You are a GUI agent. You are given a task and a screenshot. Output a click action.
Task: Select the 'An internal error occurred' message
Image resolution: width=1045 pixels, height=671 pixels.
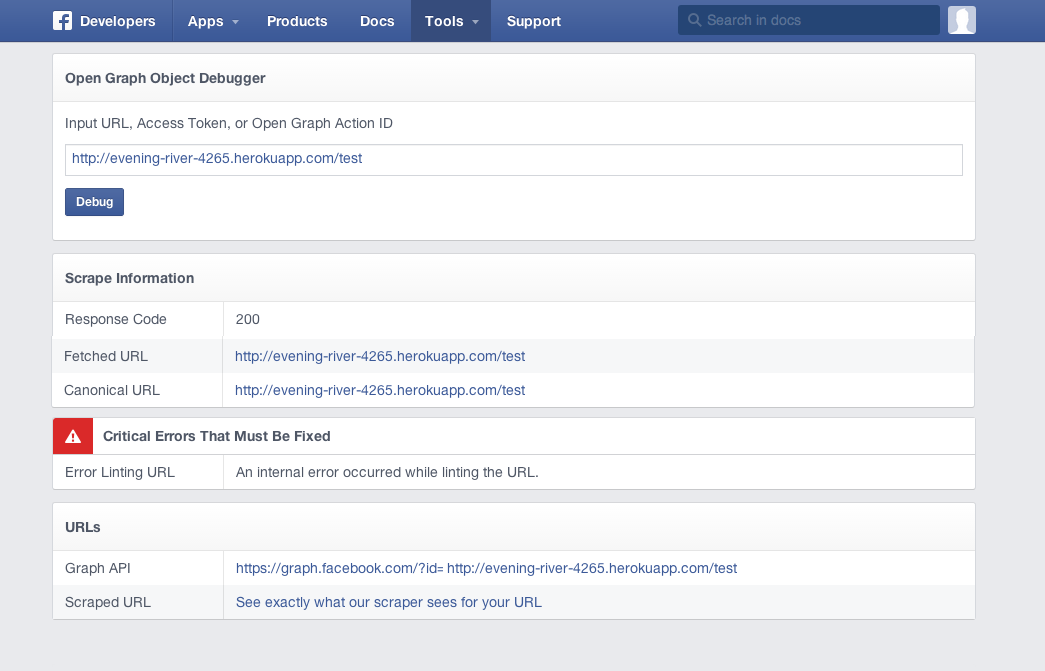click(x=387, y=472)
